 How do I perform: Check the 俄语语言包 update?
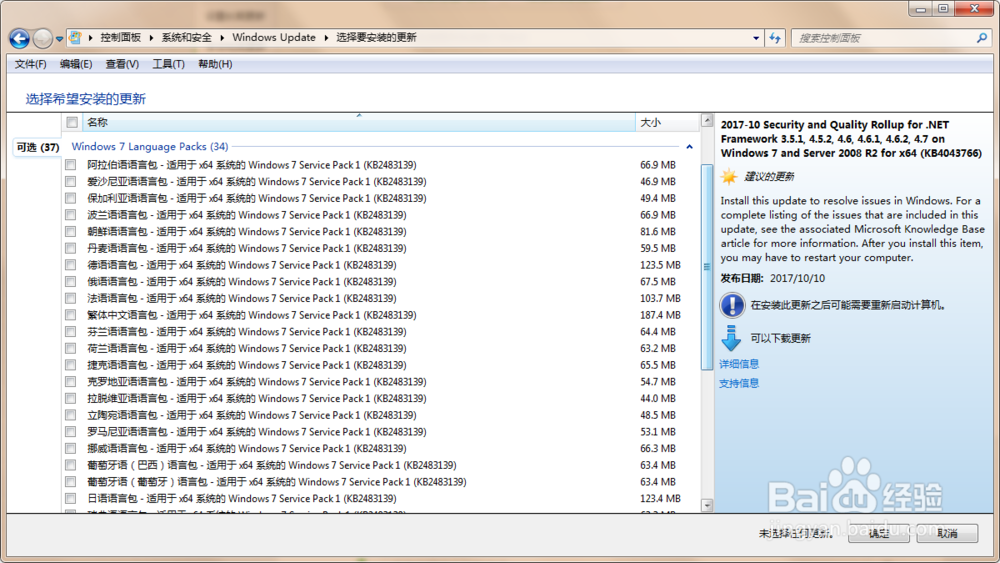(x=71, y=281)
